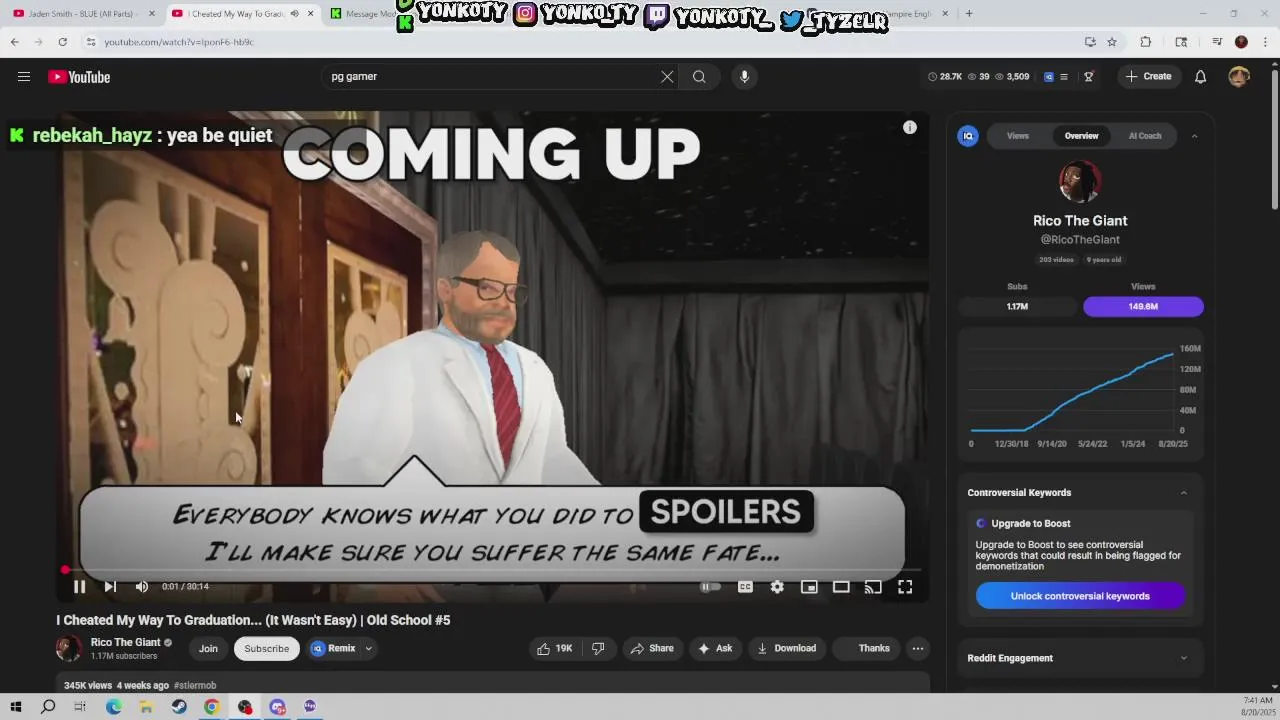
Task: Click the vidIQ logo in side panel
Action: pos(968,136)
